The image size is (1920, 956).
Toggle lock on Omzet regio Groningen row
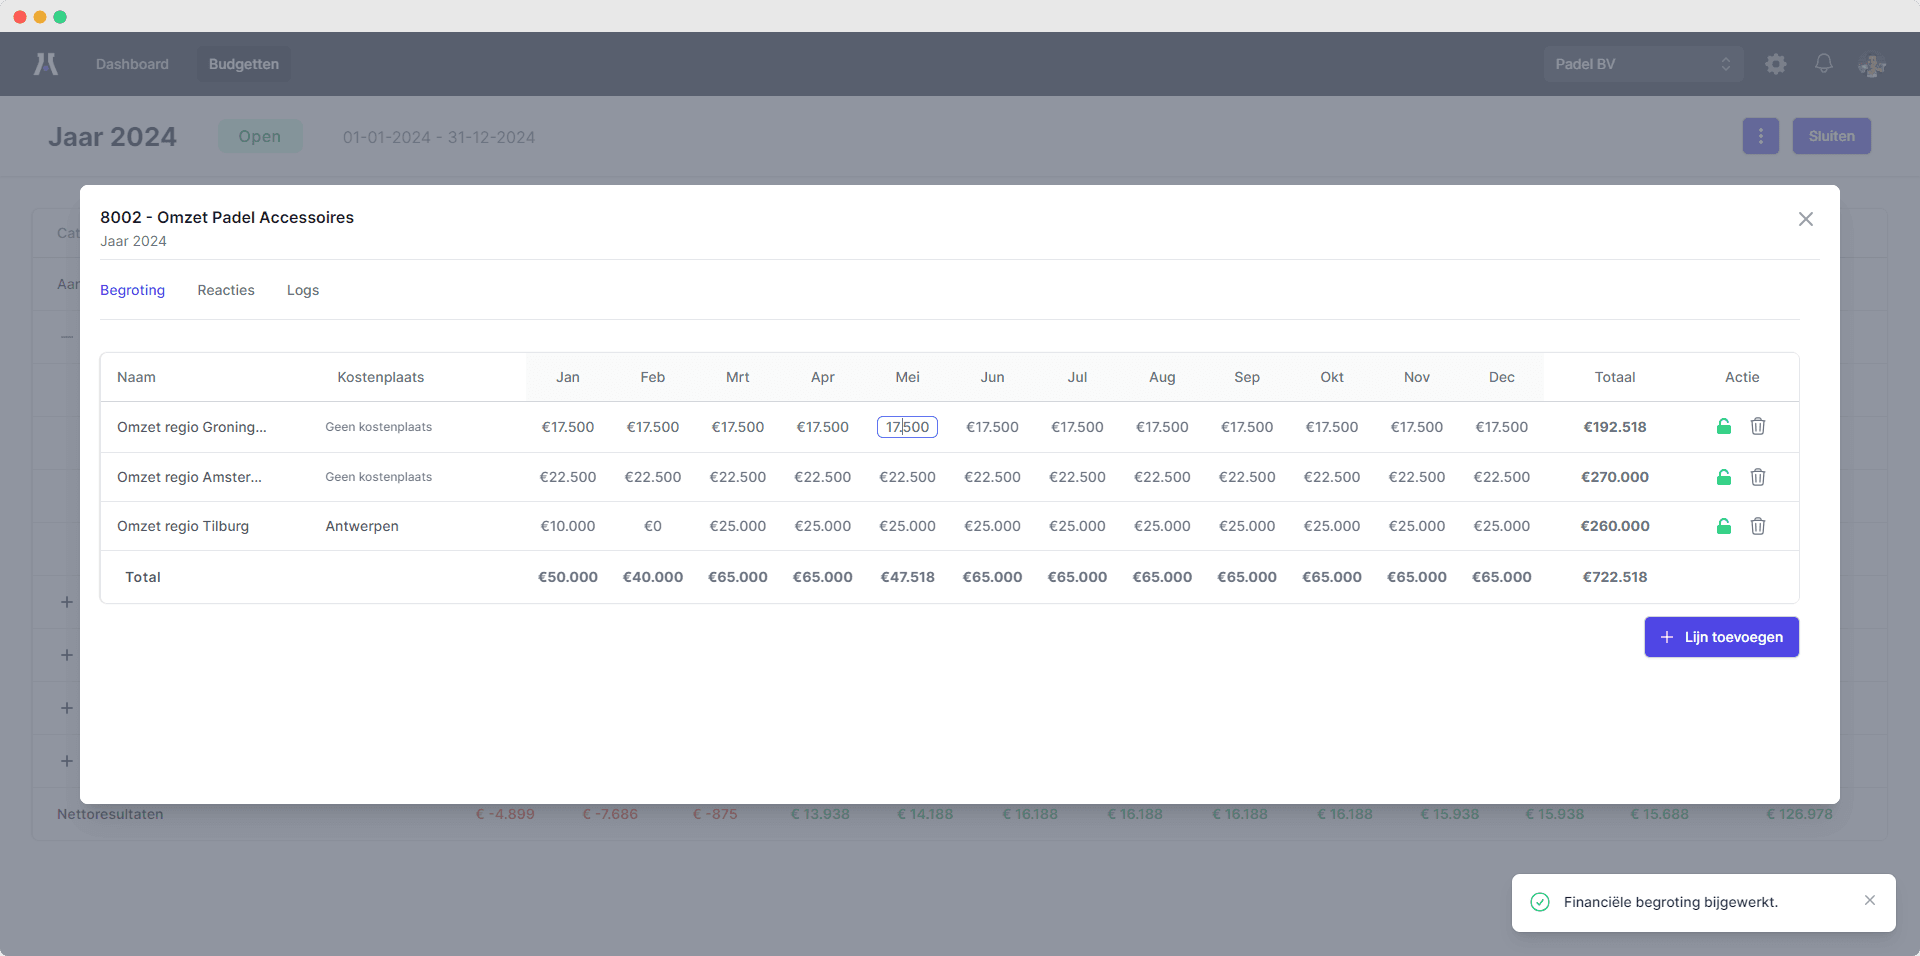tap(1723, 427)
